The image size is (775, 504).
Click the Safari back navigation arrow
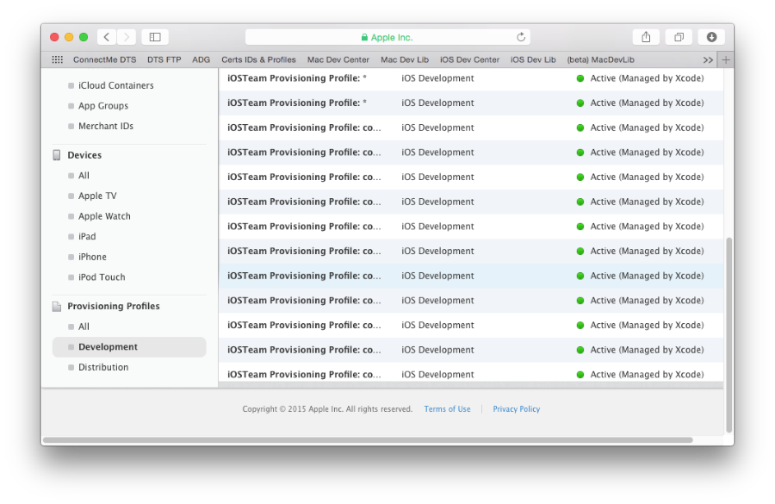pos(108,37)
